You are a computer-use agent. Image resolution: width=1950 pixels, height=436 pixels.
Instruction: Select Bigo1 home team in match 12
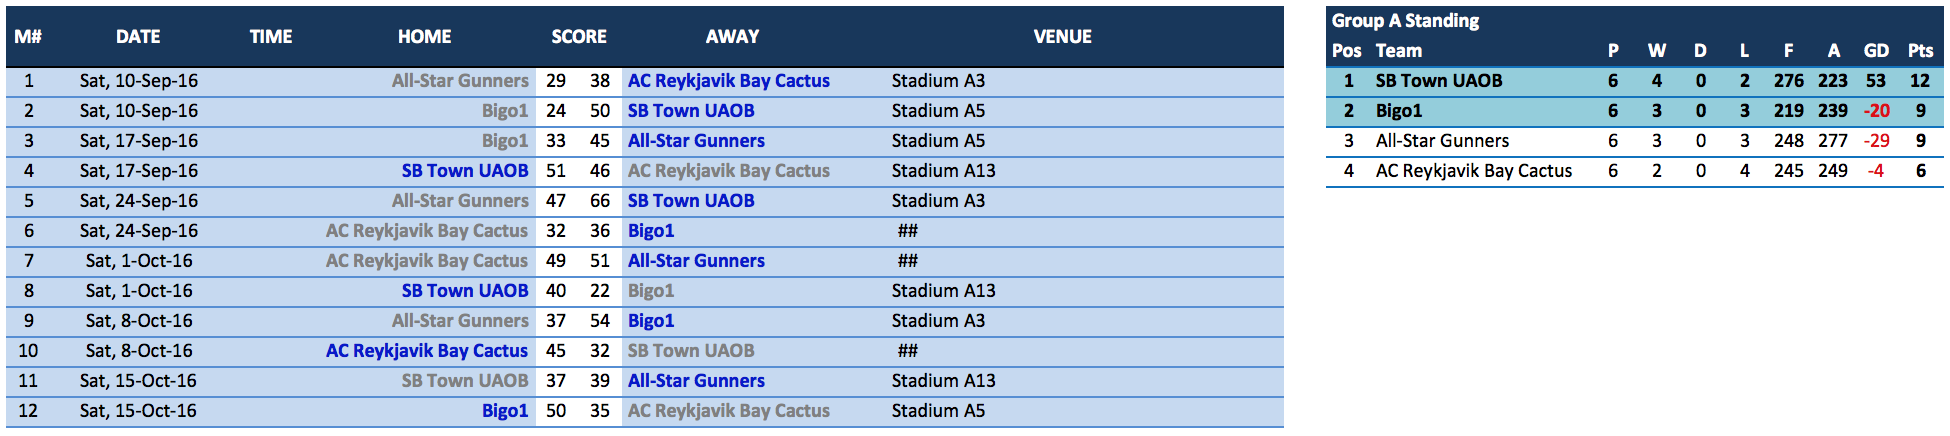(x=505, y=411)
